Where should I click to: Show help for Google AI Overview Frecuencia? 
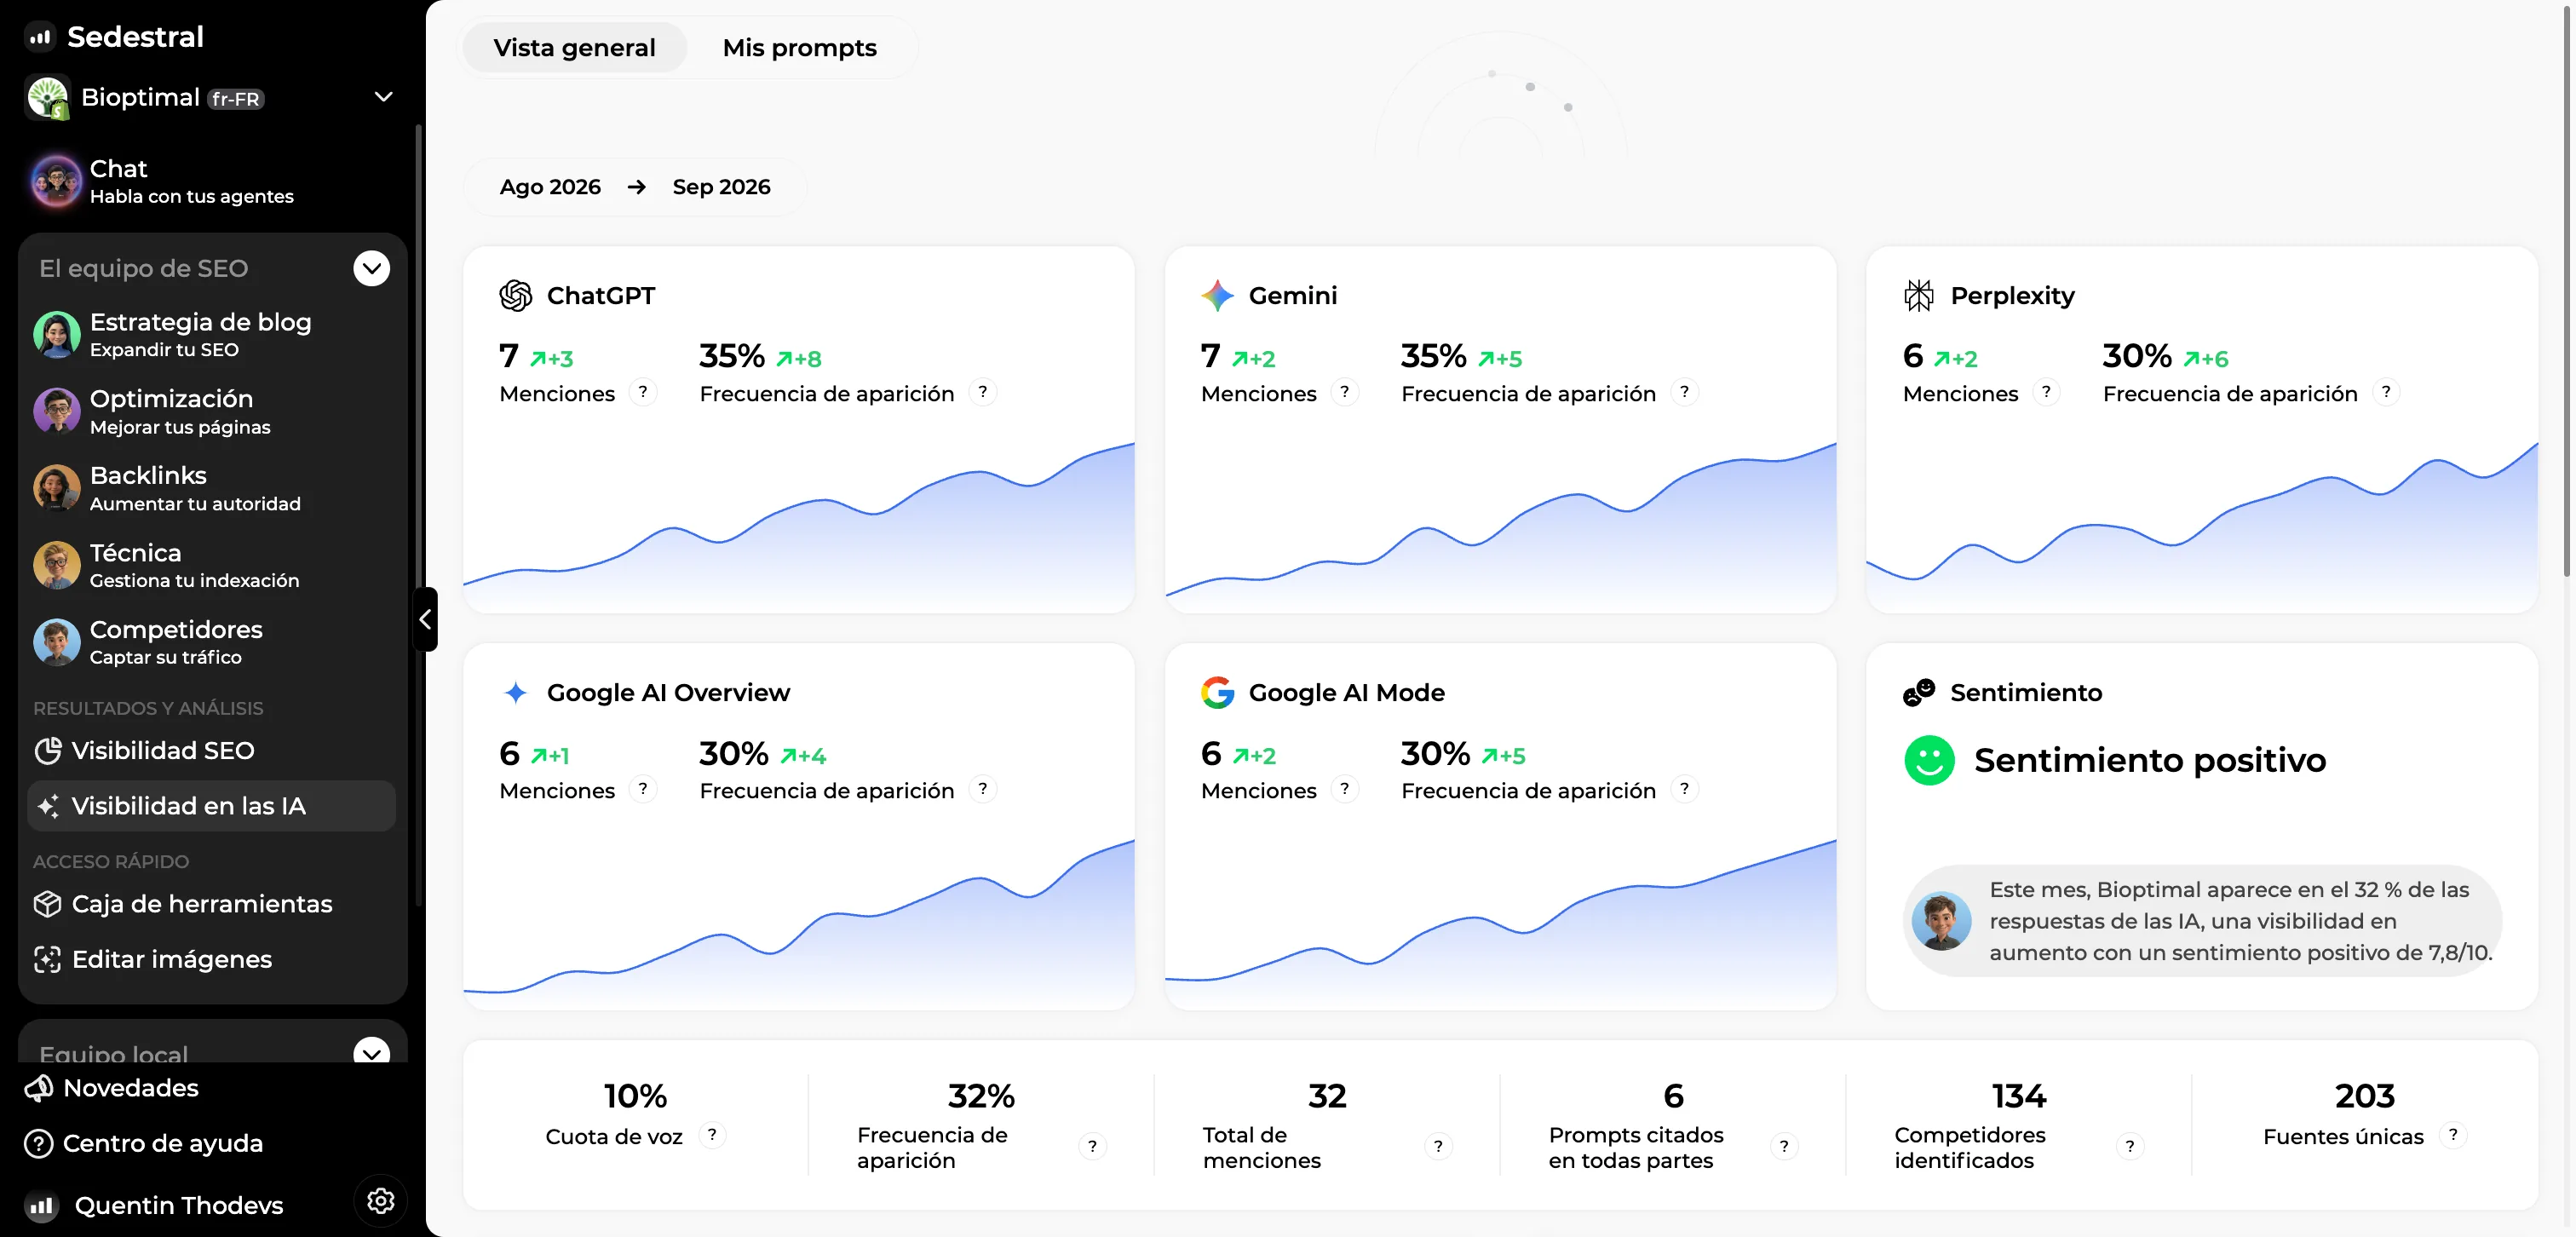pyautogui.click(x=983, y=789)
